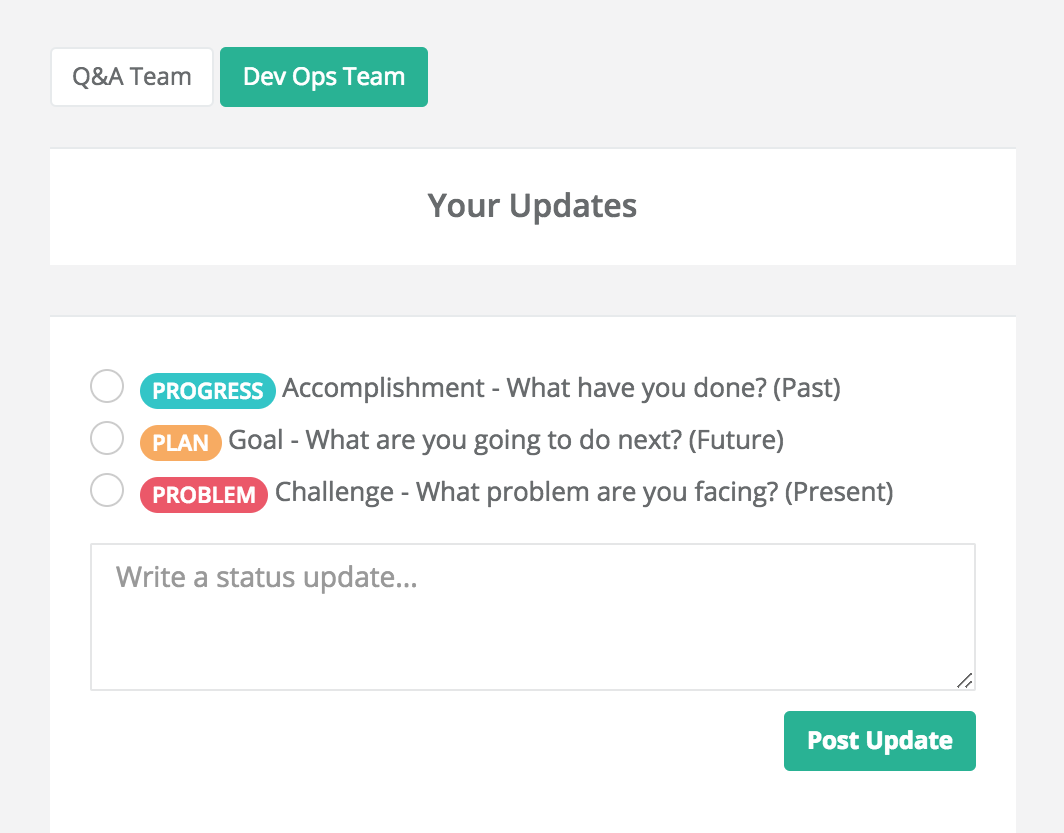Viewport: 1064px width, 833px height.
Task: Click 'What are you going to do next?' text
Action: click(x=493, y=440)
